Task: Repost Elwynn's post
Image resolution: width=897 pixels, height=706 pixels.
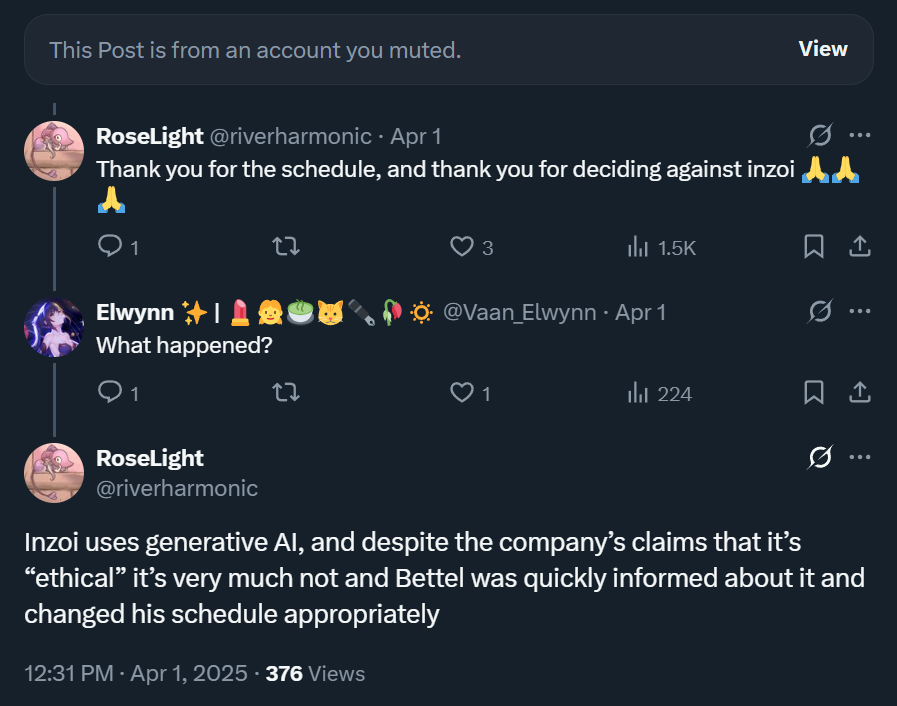Action: [x=286, y=393]
